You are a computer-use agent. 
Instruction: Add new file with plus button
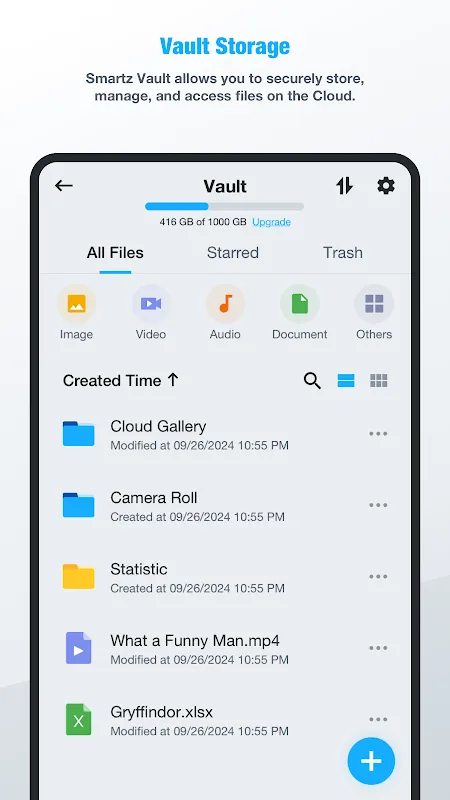[371, 761]
